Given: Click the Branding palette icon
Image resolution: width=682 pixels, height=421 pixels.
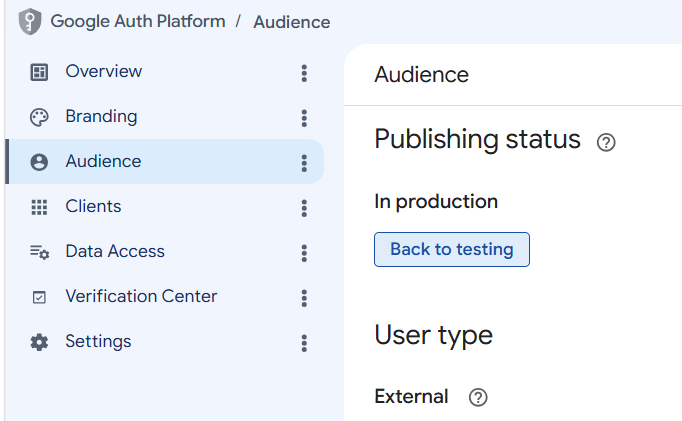Looking at the screenshot, I should [x=39, y=117].
